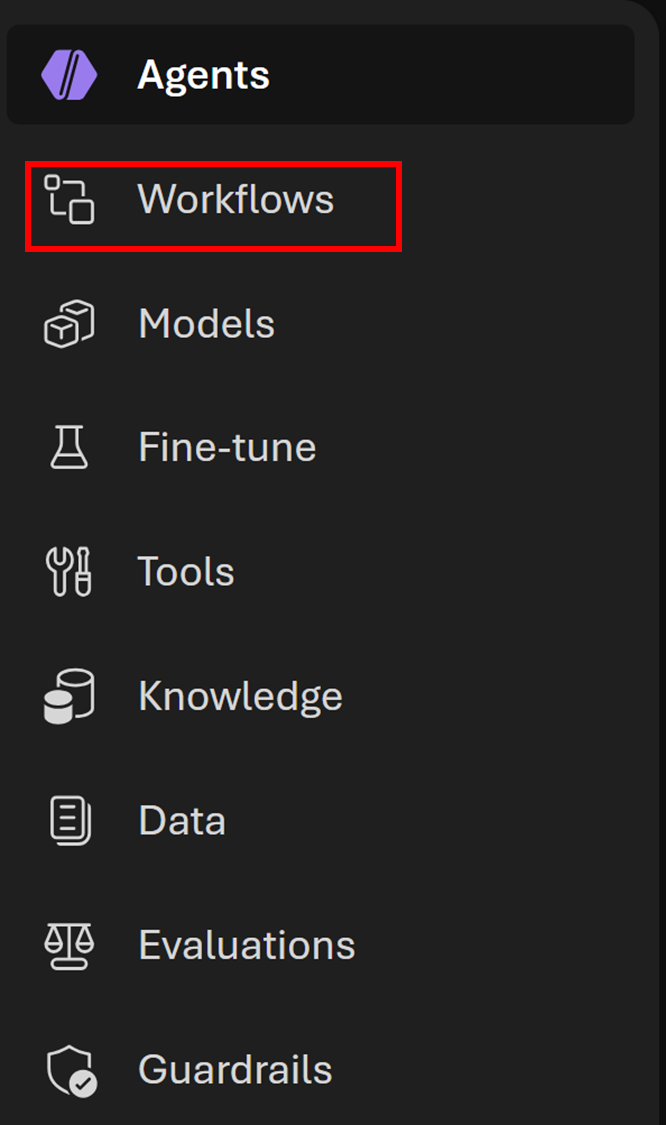Navigate to the Fine-tune text label
The height and width of the screenshot is (1125, 666).
coord(227,447)
